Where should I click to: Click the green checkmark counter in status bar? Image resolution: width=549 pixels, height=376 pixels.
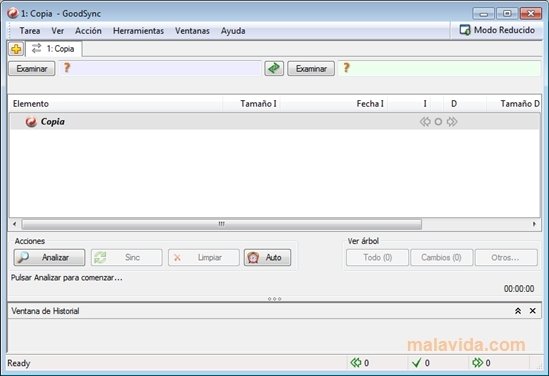click(421, 363)
